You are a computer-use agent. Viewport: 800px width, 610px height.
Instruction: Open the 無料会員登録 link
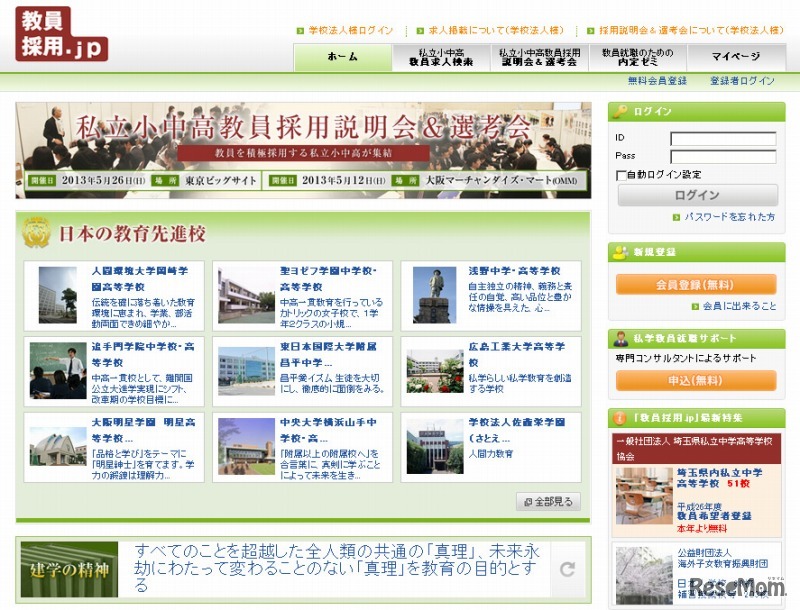tap(657, 81)
